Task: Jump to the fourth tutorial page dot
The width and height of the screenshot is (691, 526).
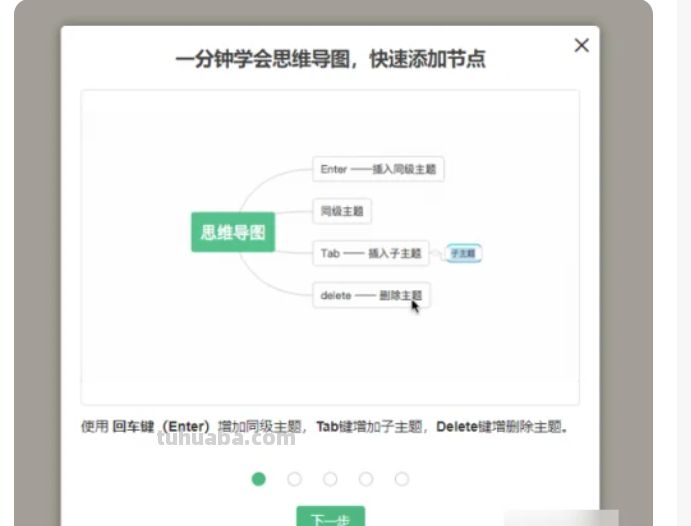Action: (x=366, y=479)
